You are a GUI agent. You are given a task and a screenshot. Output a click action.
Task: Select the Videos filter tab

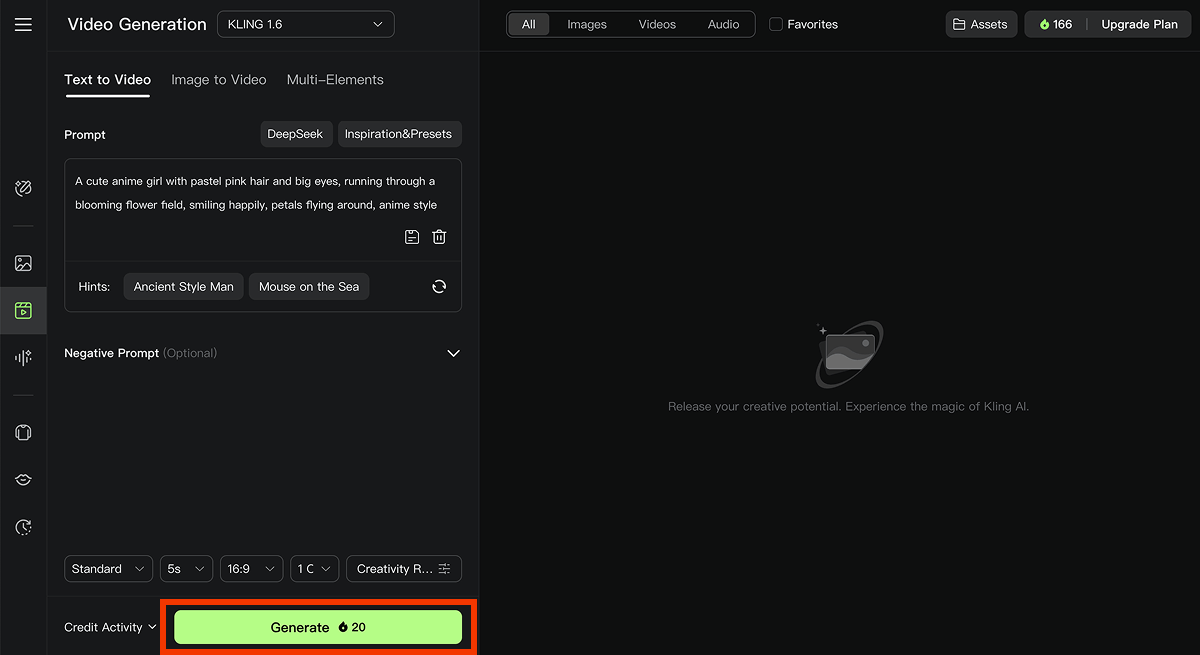click(x=657, y=24)
